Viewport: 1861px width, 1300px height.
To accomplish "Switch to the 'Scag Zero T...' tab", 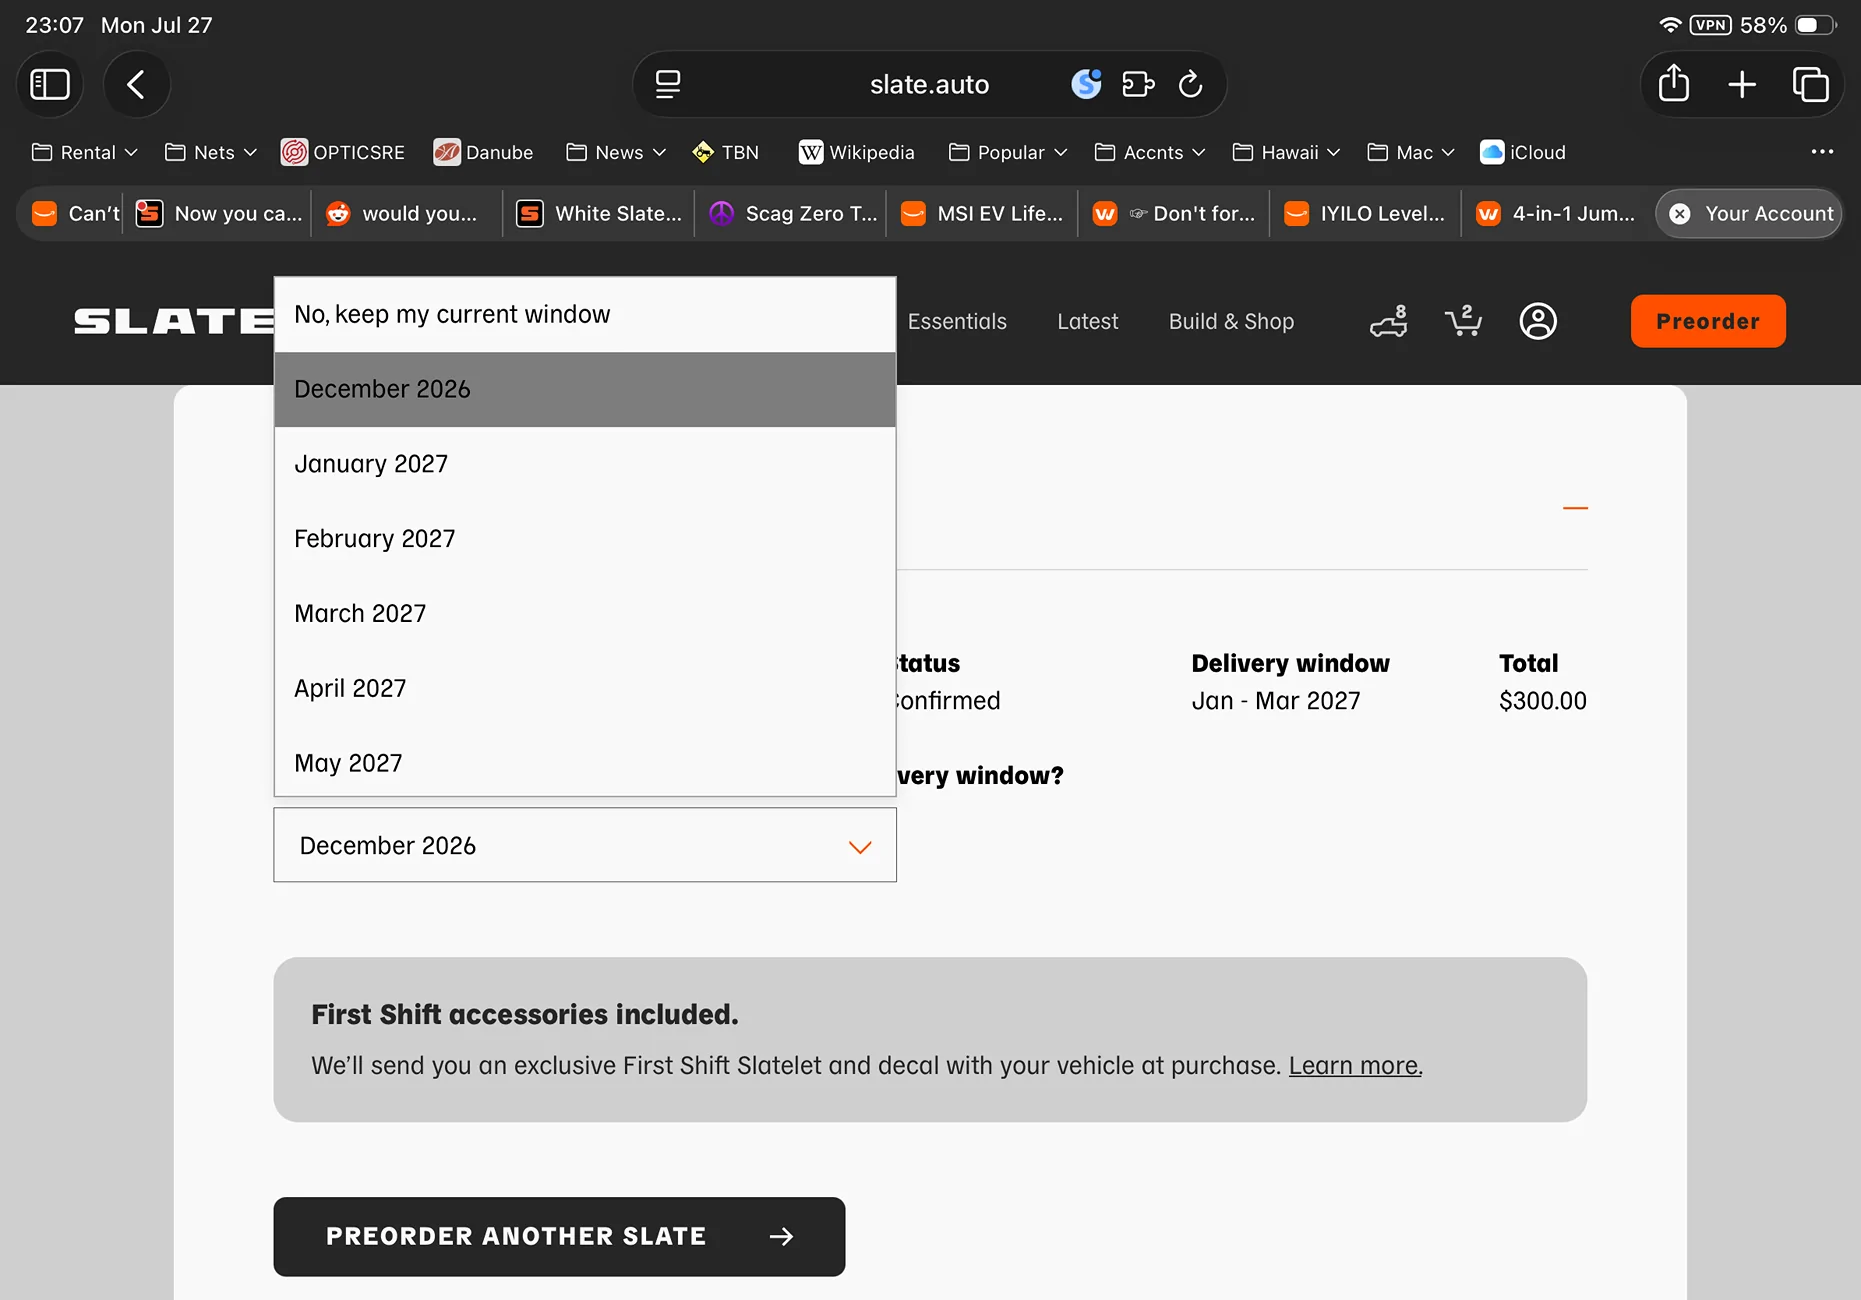I will 790,213.
